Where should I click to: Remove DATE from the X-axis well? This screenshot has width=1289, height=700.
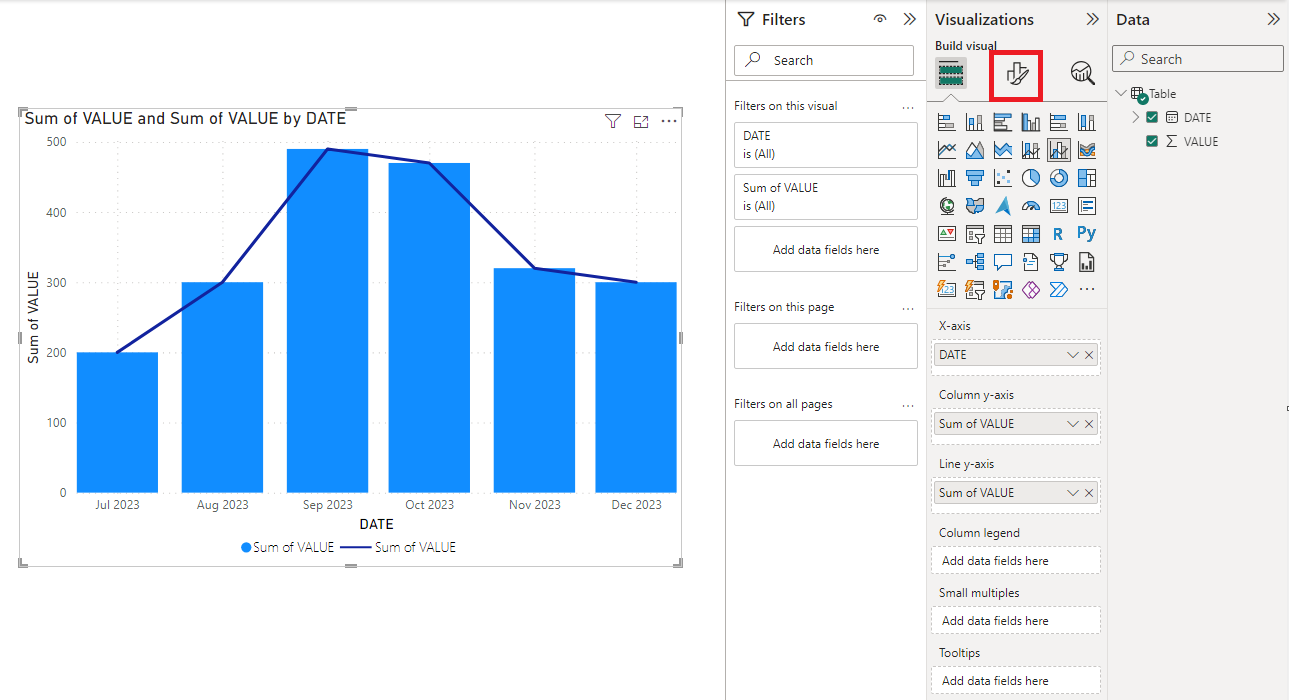(x=1089, y=355)
